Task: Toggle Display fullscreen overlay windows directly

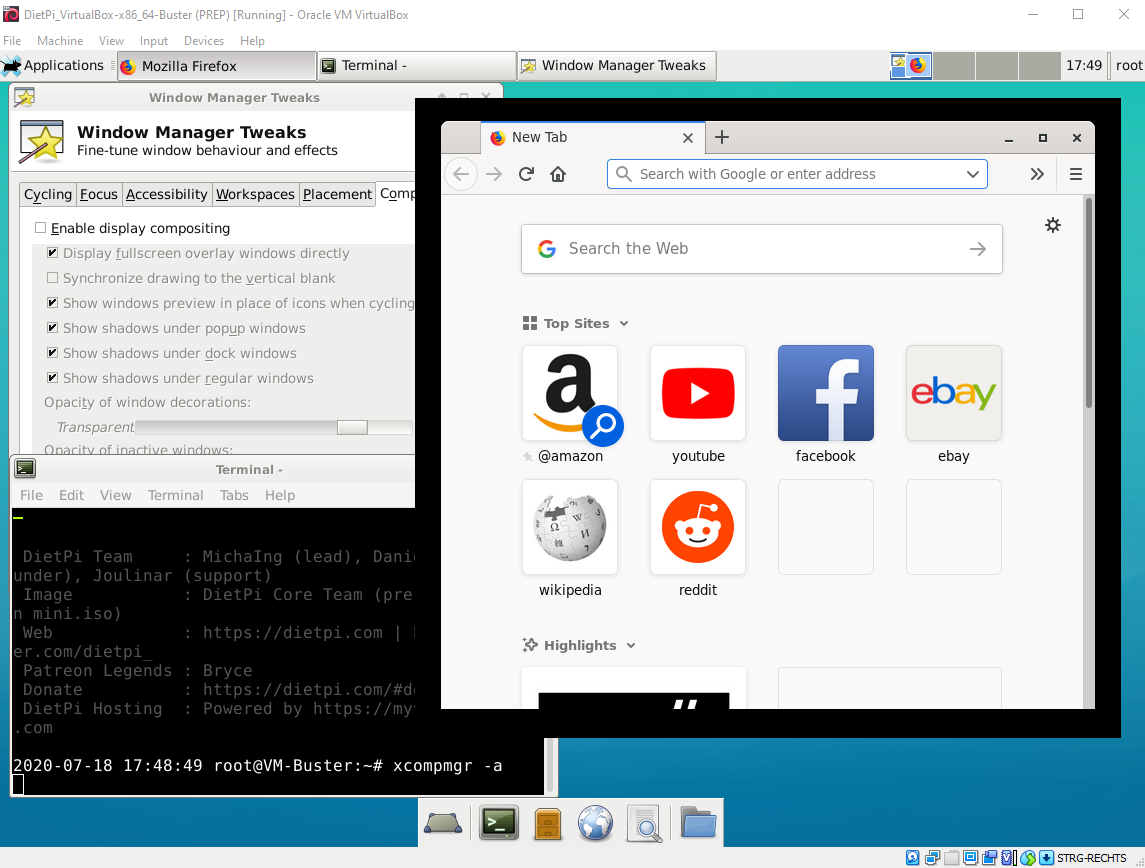Action: (52, 253)
